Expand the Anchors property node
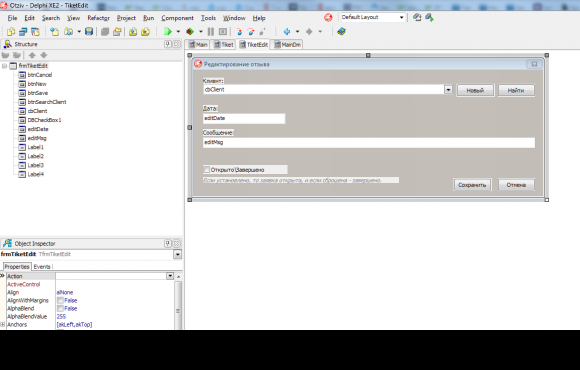This screenshot has width=580, height=370. click(3, 324)
